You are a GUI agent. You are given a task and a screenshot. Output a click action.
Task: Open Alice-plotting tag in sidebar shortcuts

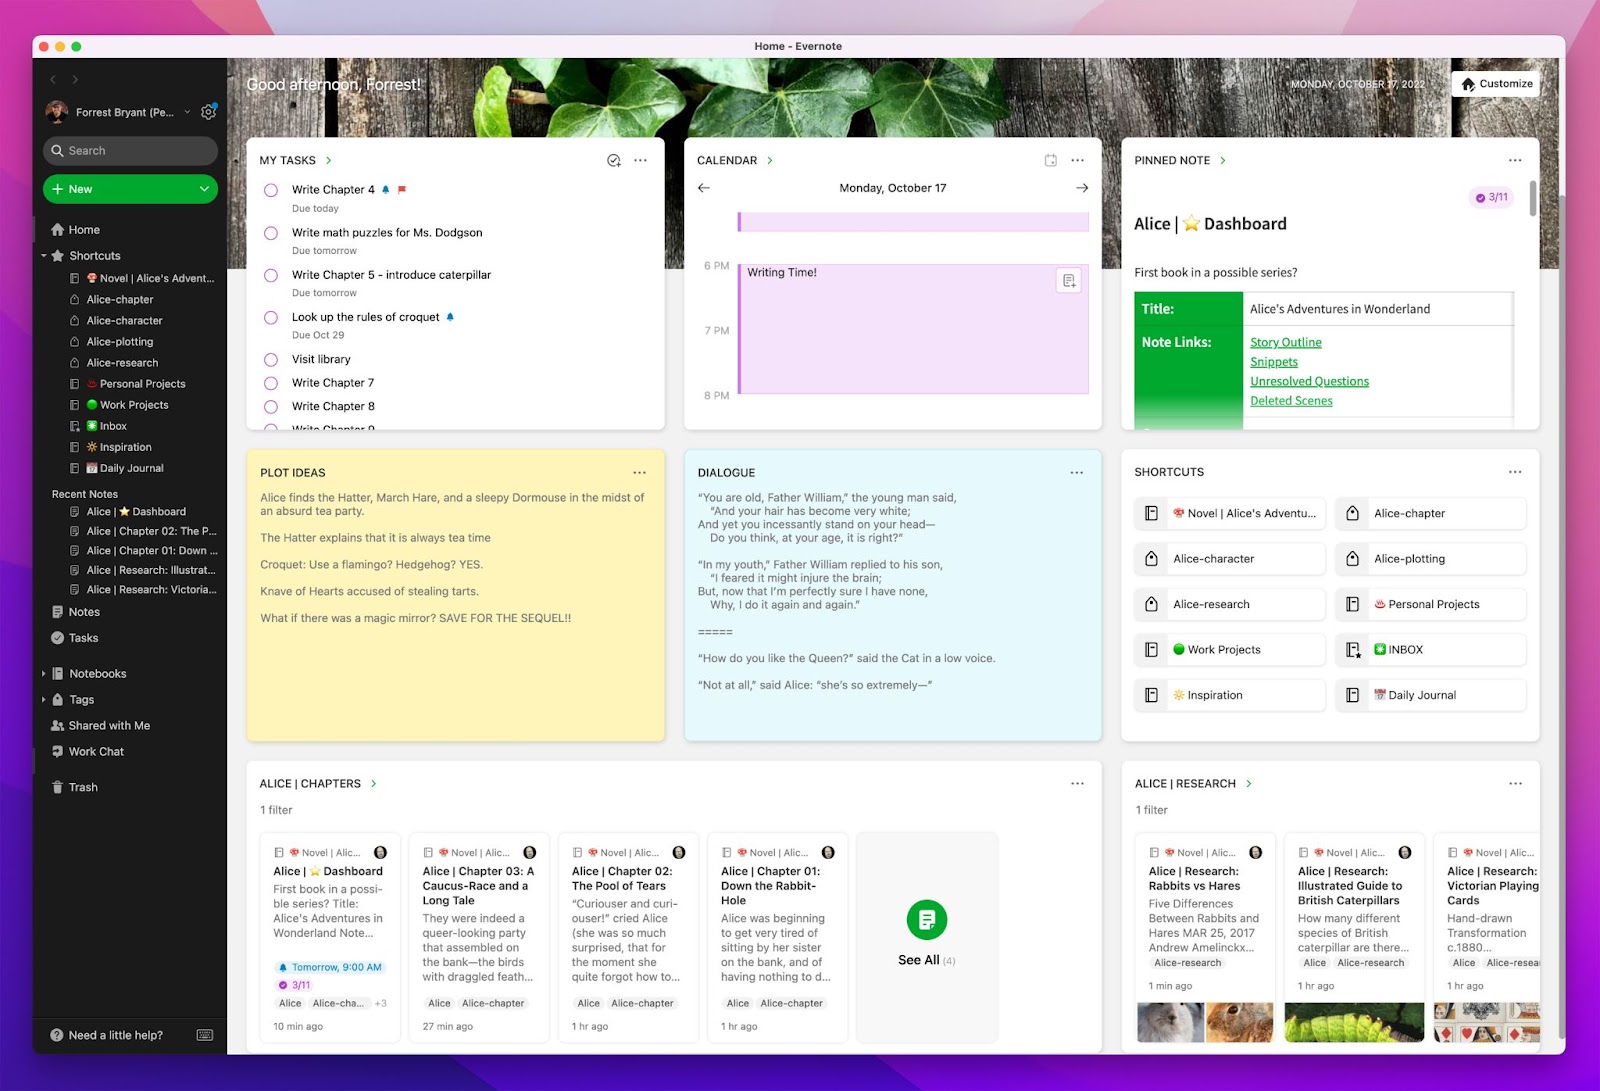120,342
